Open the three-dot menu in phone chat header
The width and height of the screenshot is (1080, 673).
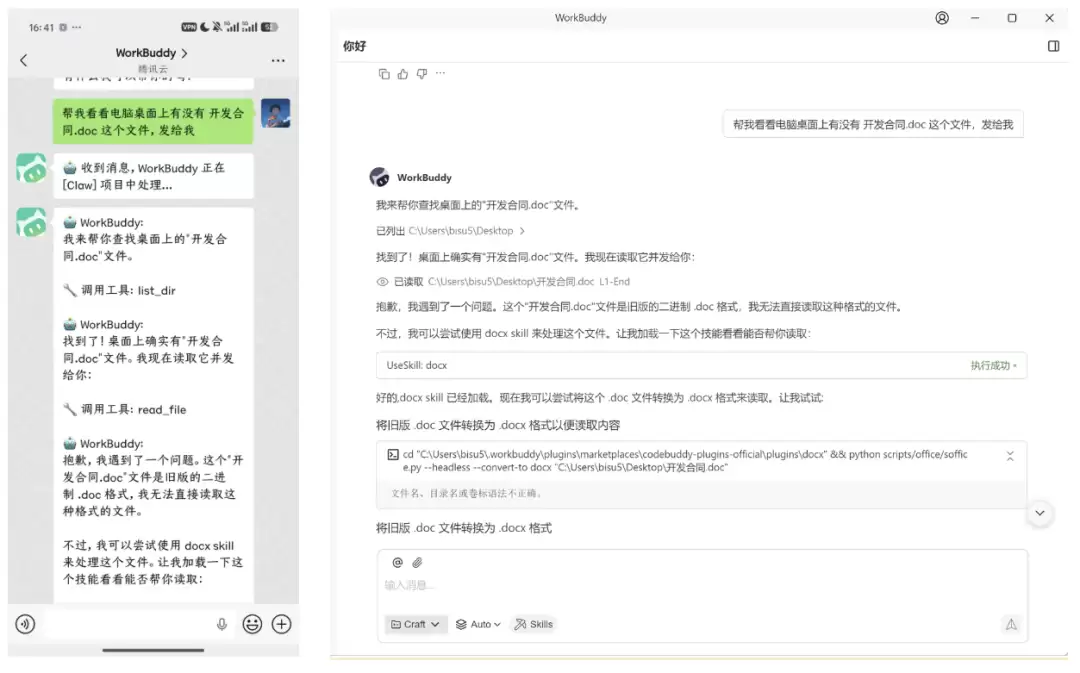pos(278,60)
